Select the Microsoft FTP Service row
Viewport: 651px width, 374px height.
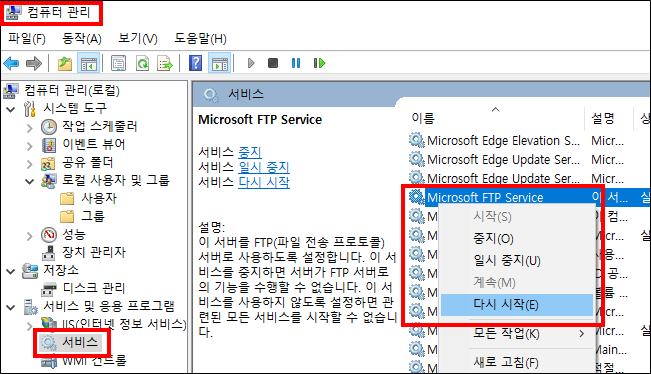[485, 198]
